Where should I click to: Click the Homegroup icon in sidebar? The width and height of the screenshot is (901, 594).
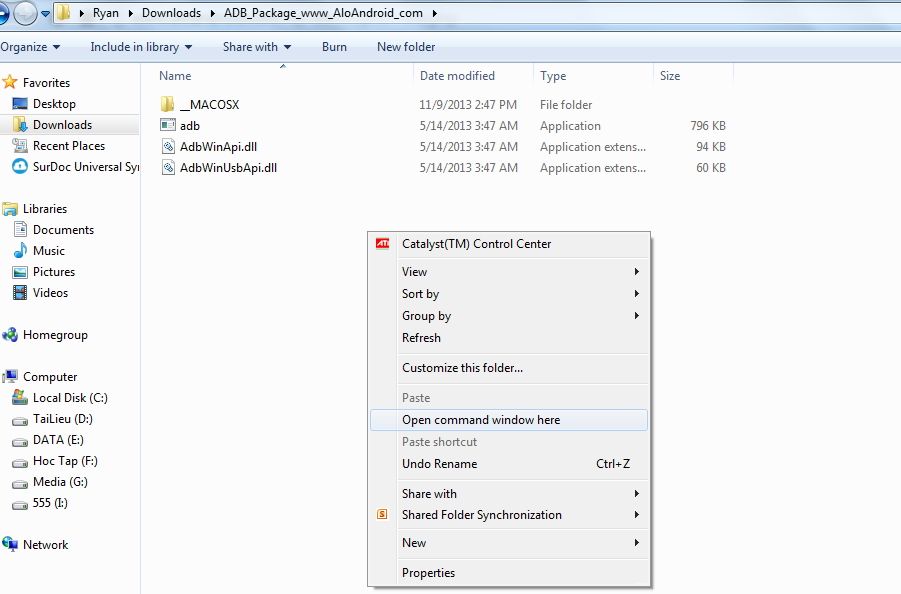10,335
